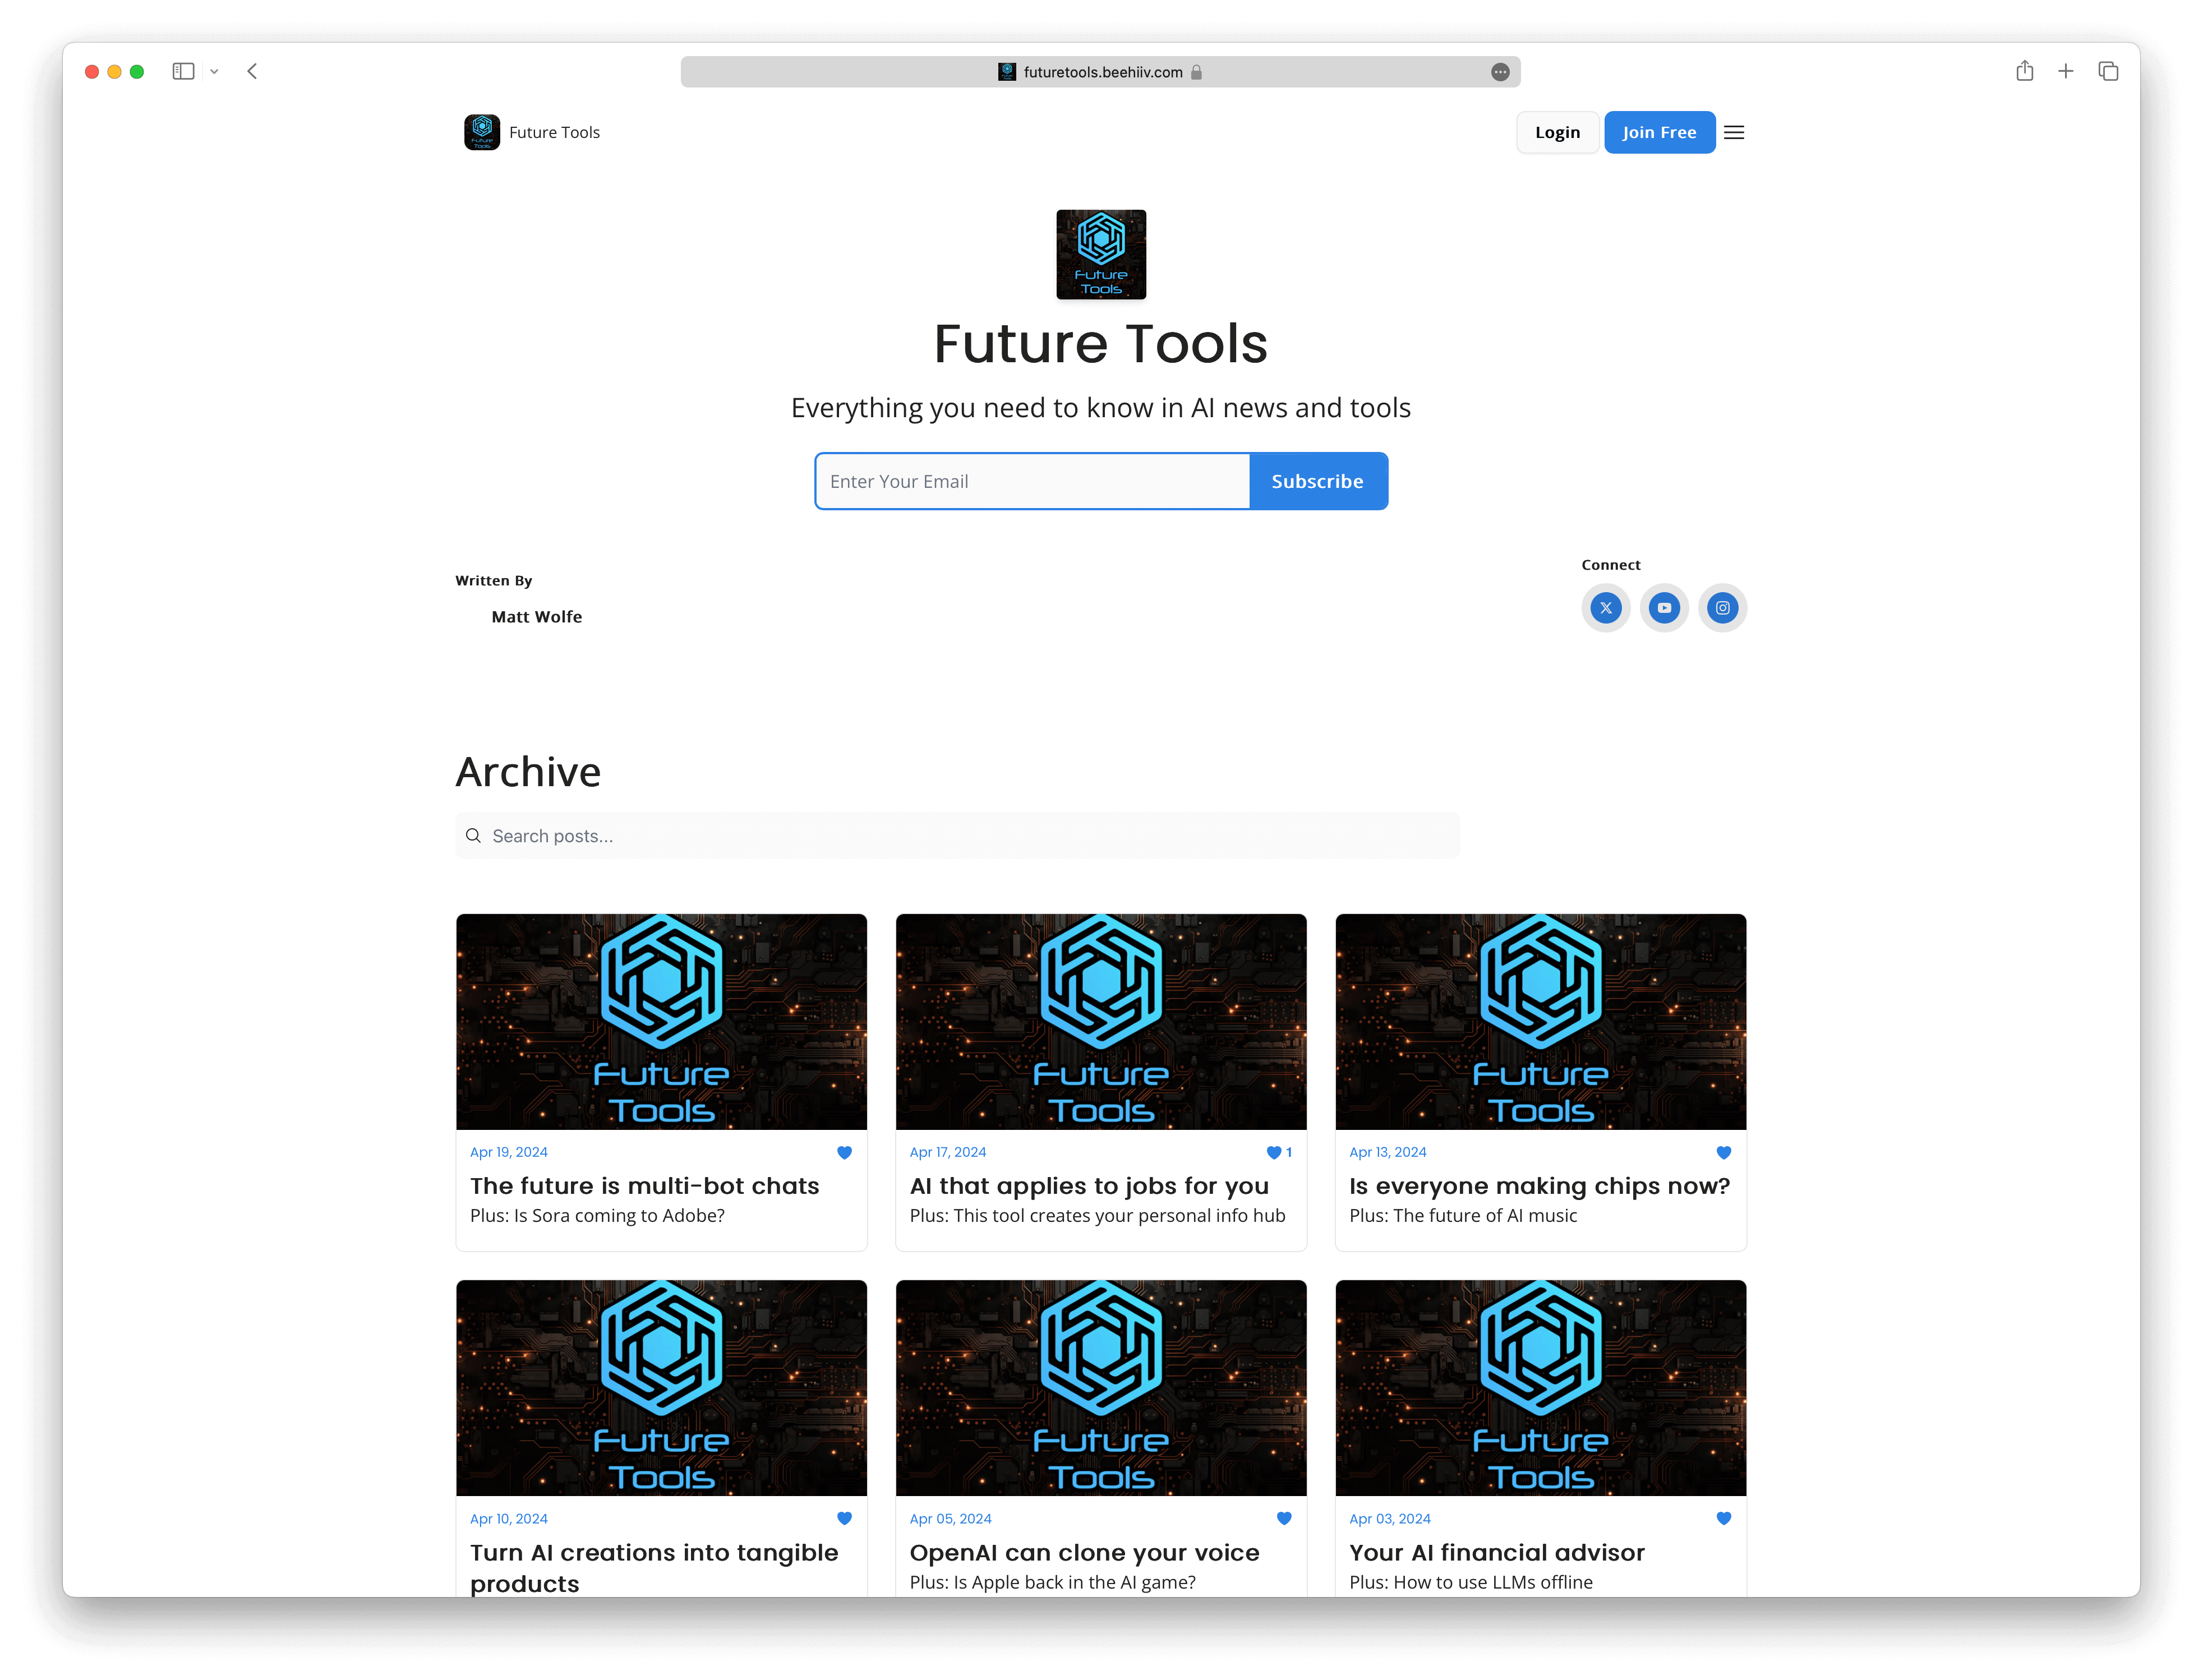Open thumbnail of the Apr 13, 2024 post
Viewport: 2203px width, 1680px height.
click(1540, 1022)
